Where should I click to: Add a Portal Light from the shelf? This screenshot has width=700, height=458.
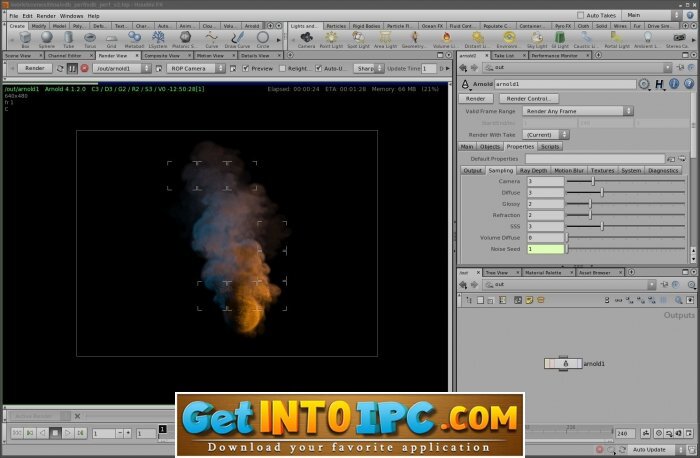click(x=617, y=39)
